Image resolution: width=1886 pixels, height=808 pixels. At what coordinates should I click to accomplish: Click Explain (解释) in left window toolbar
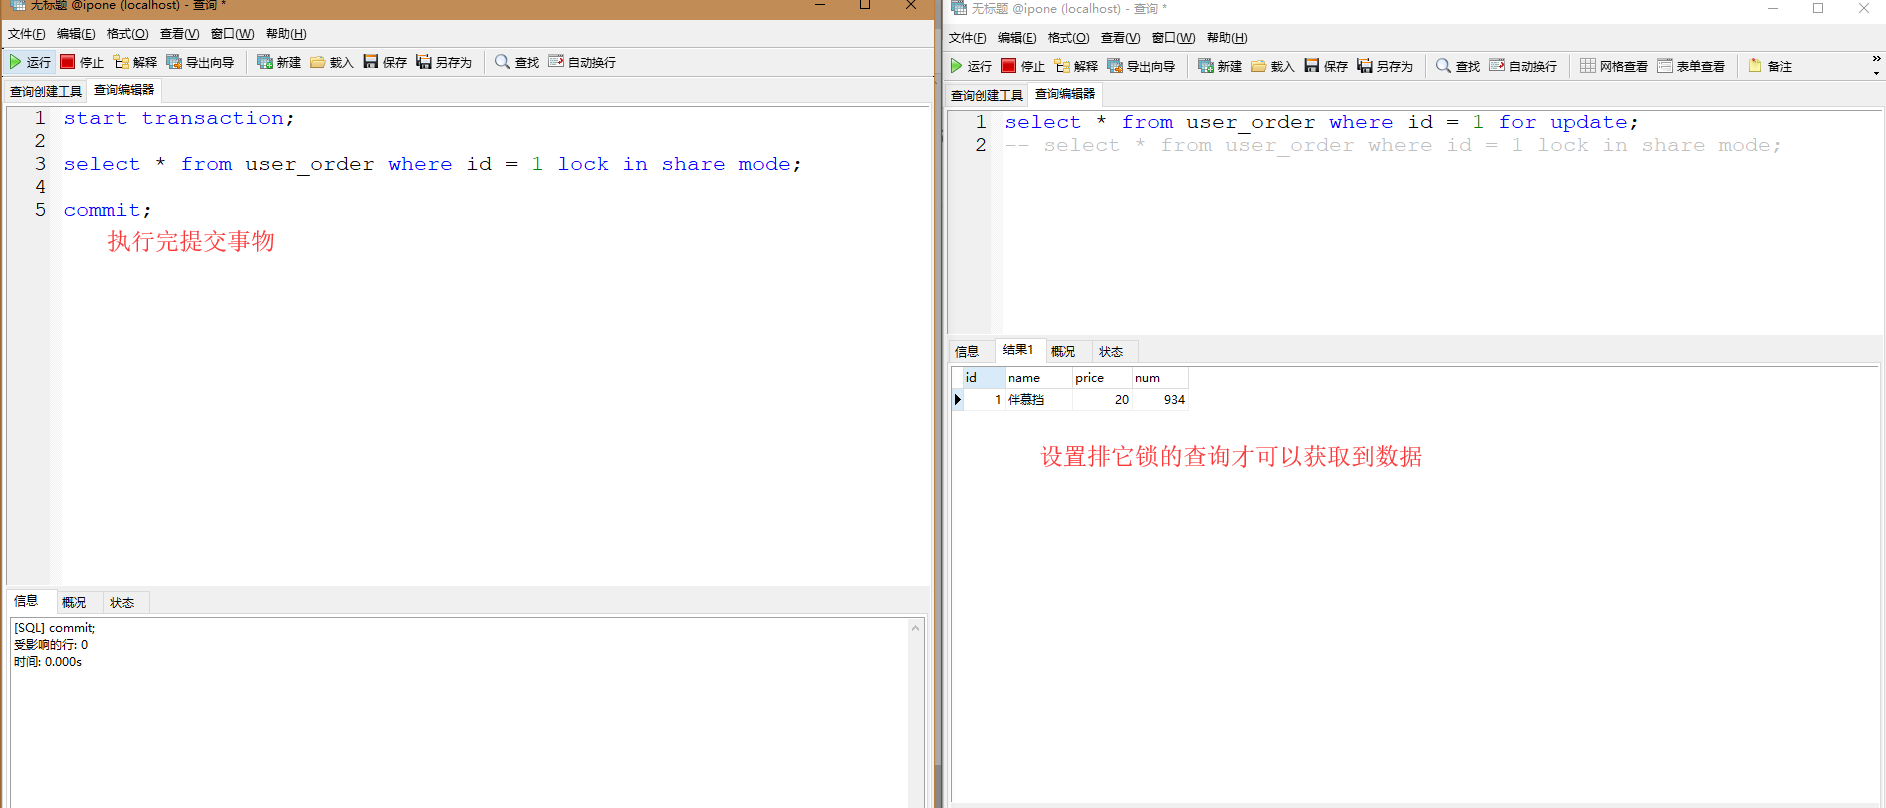135,62
